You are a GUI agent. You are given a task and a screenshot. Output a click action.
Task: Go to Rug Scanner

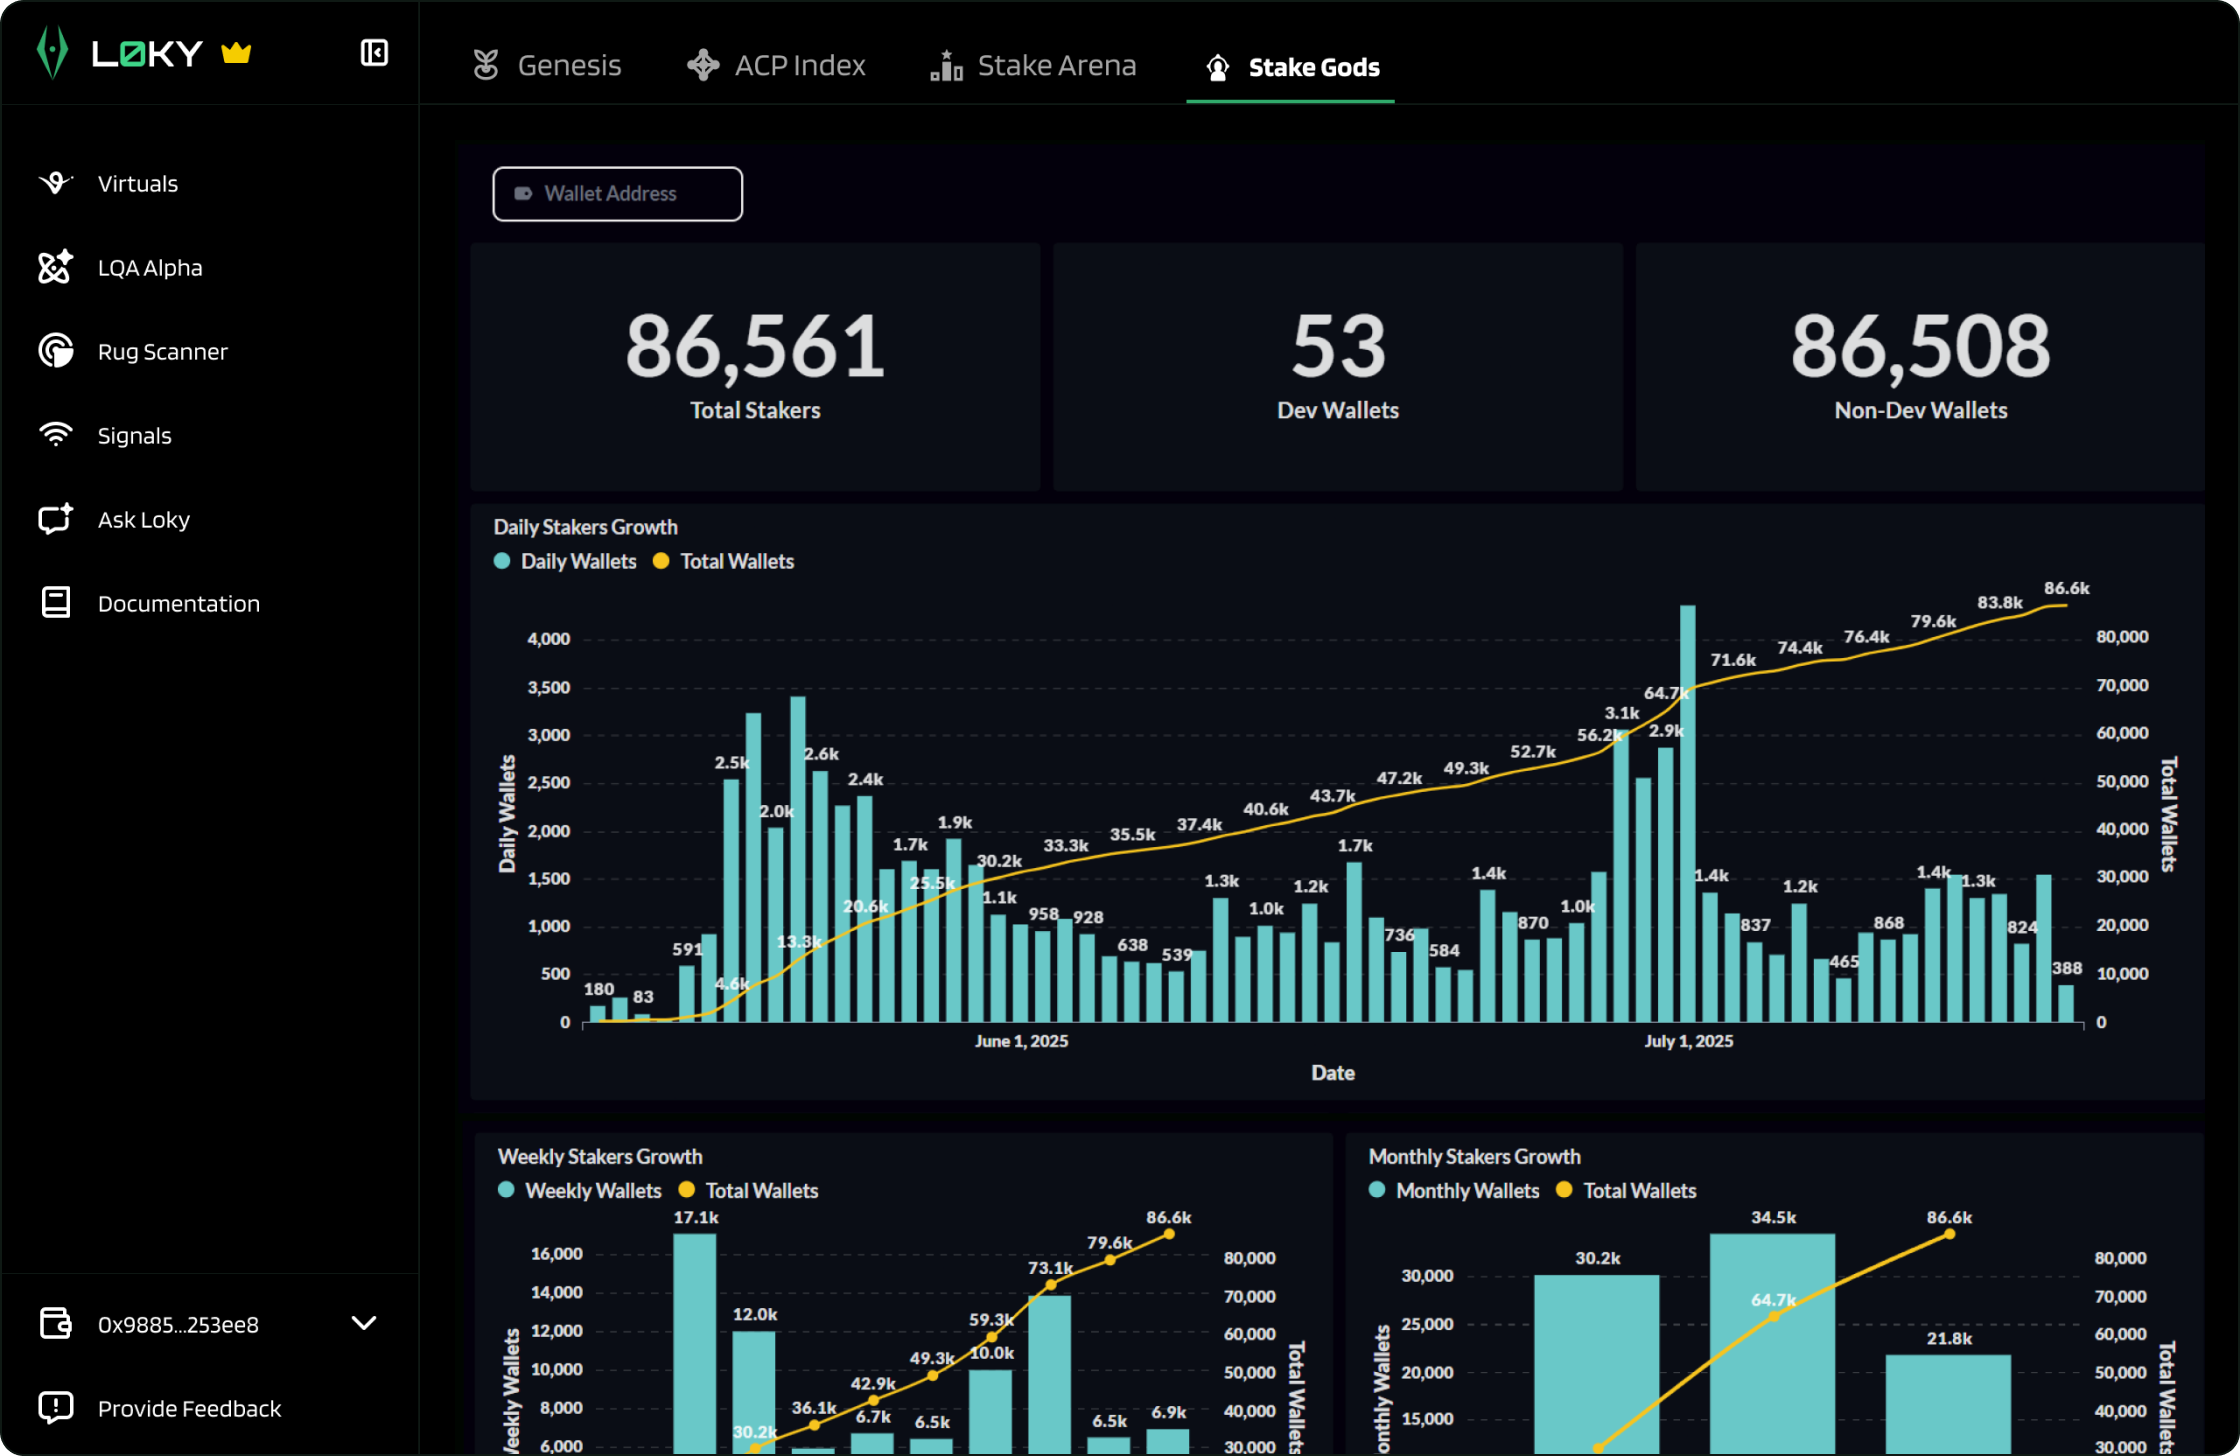(162, 351)
